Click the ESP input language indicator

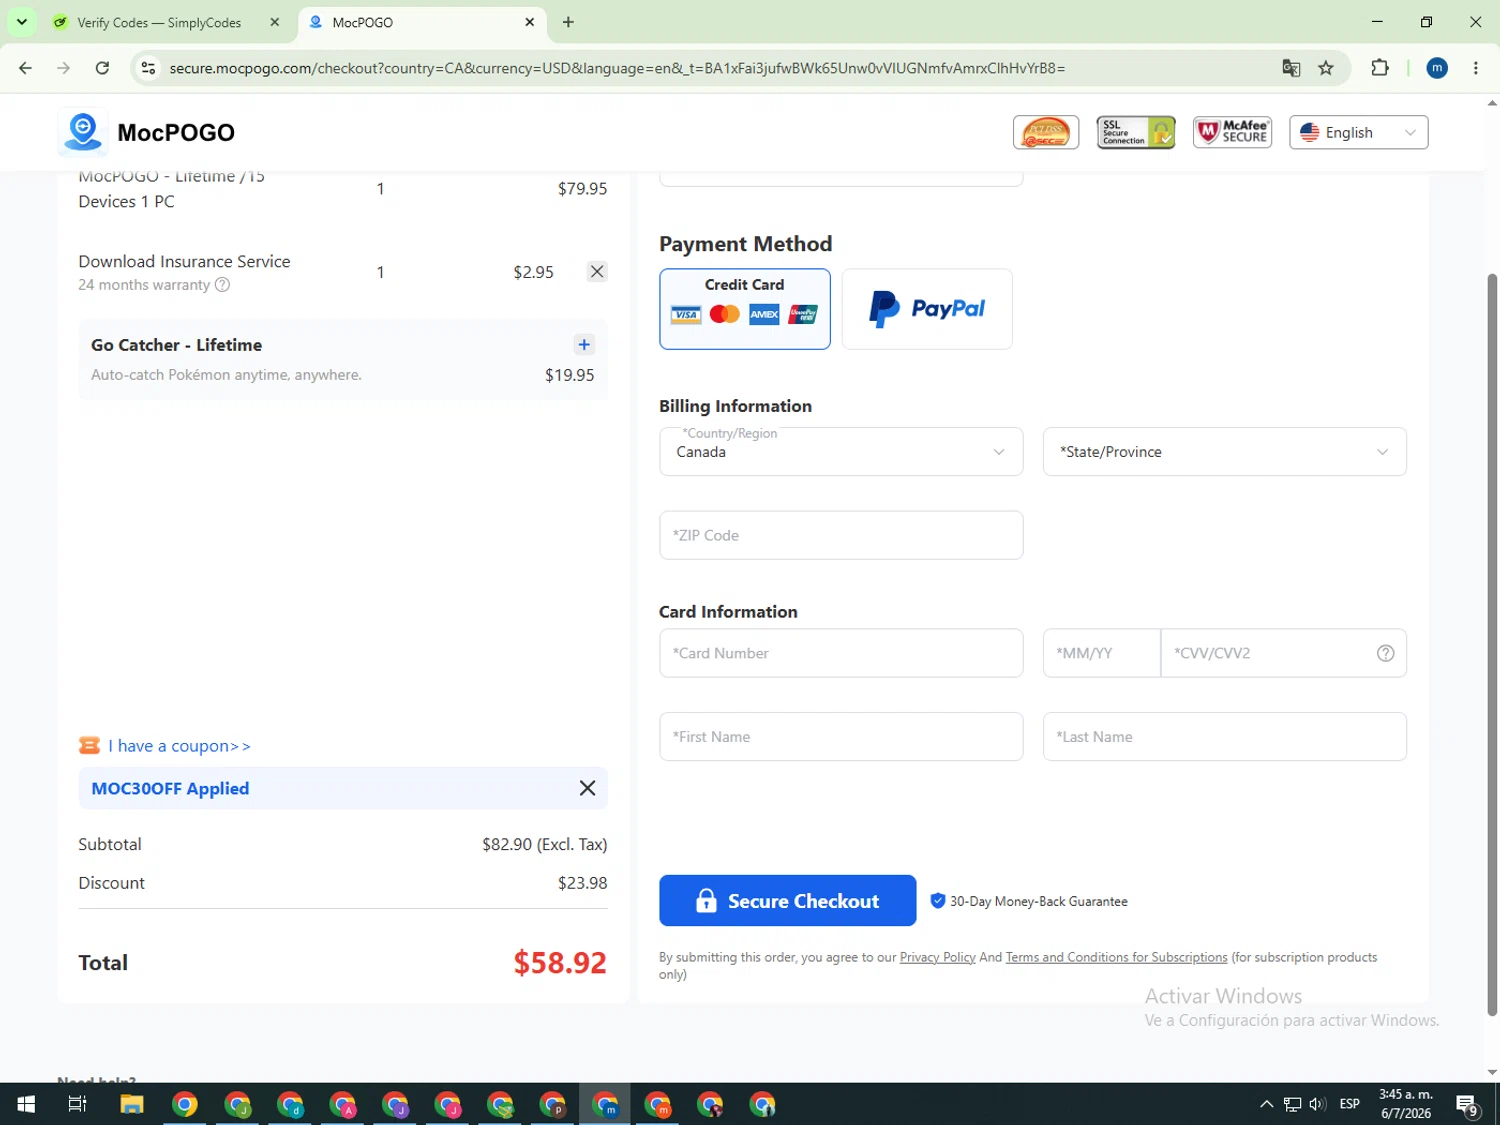(1350, 1104)
